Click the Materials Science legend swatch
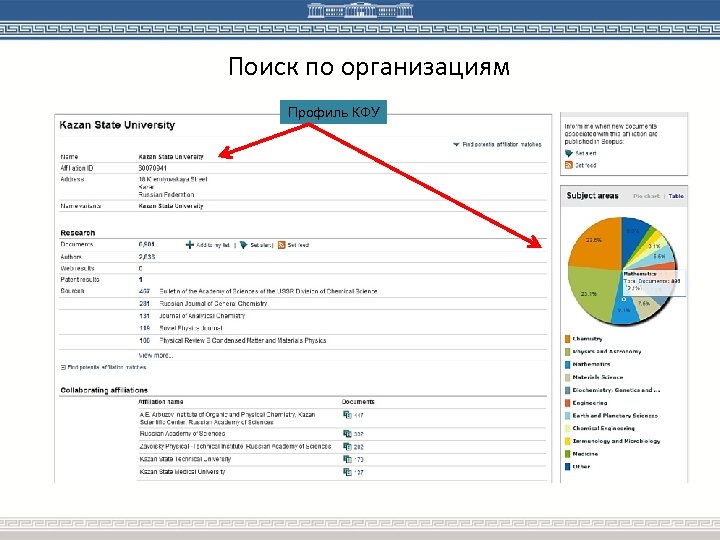The width and height of the screenshot is (720, 540). (x=568, y=377)
